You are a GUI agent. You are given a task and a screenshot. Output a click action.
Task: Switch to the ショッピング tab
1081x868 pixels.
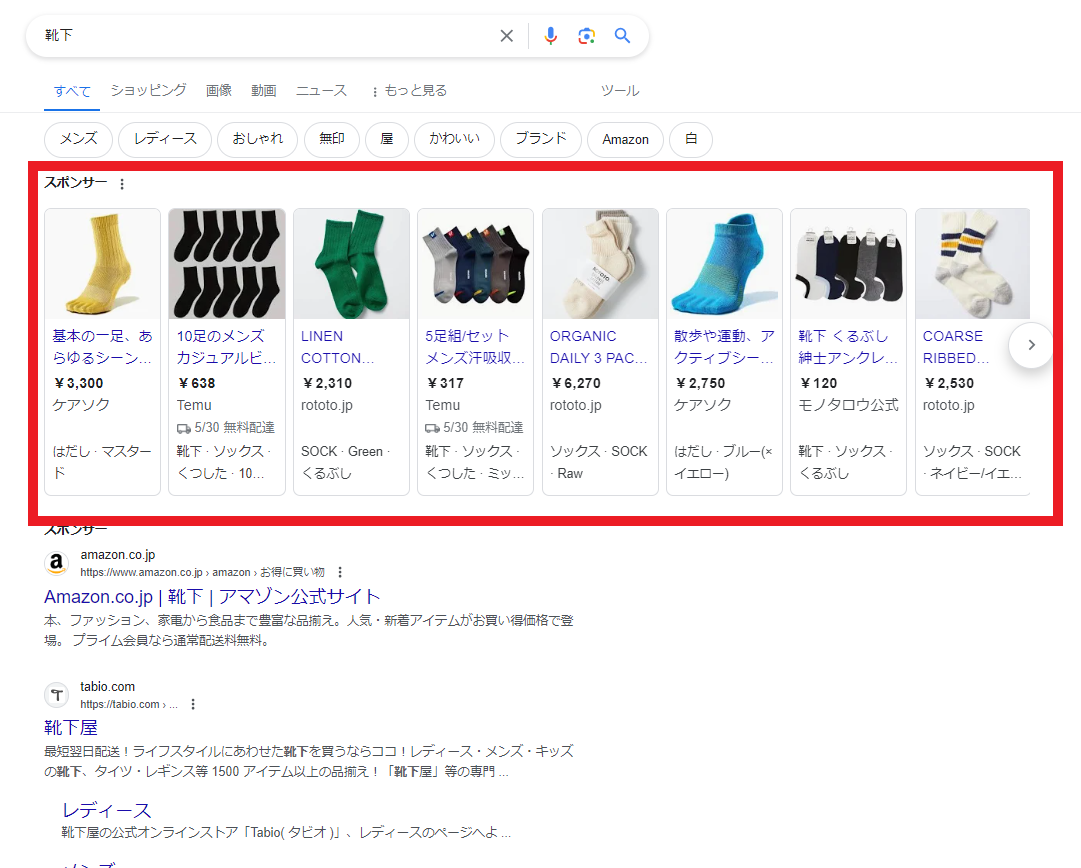pyautogui.click(x=148, y=90)
